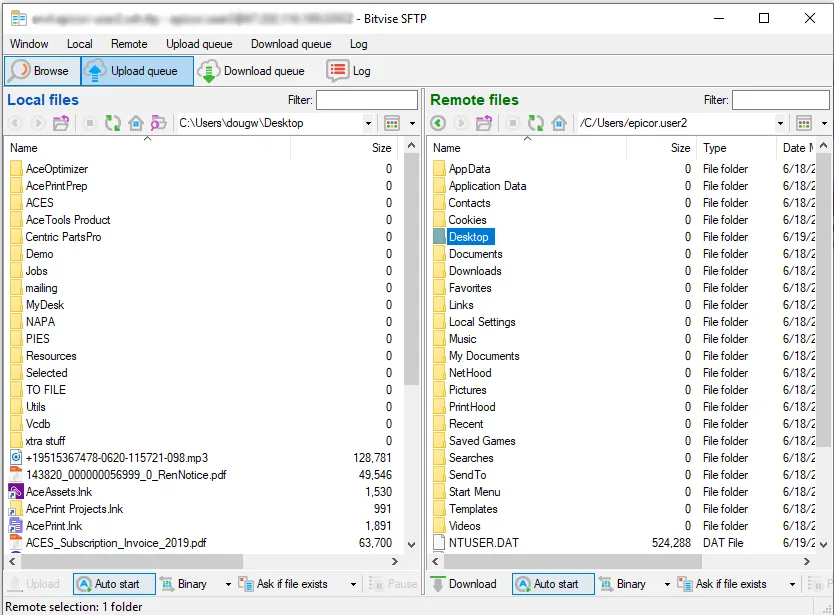This screenshot has width=834, height=615.
Task: Open the Download queue menu
Action: click(291, 44)
